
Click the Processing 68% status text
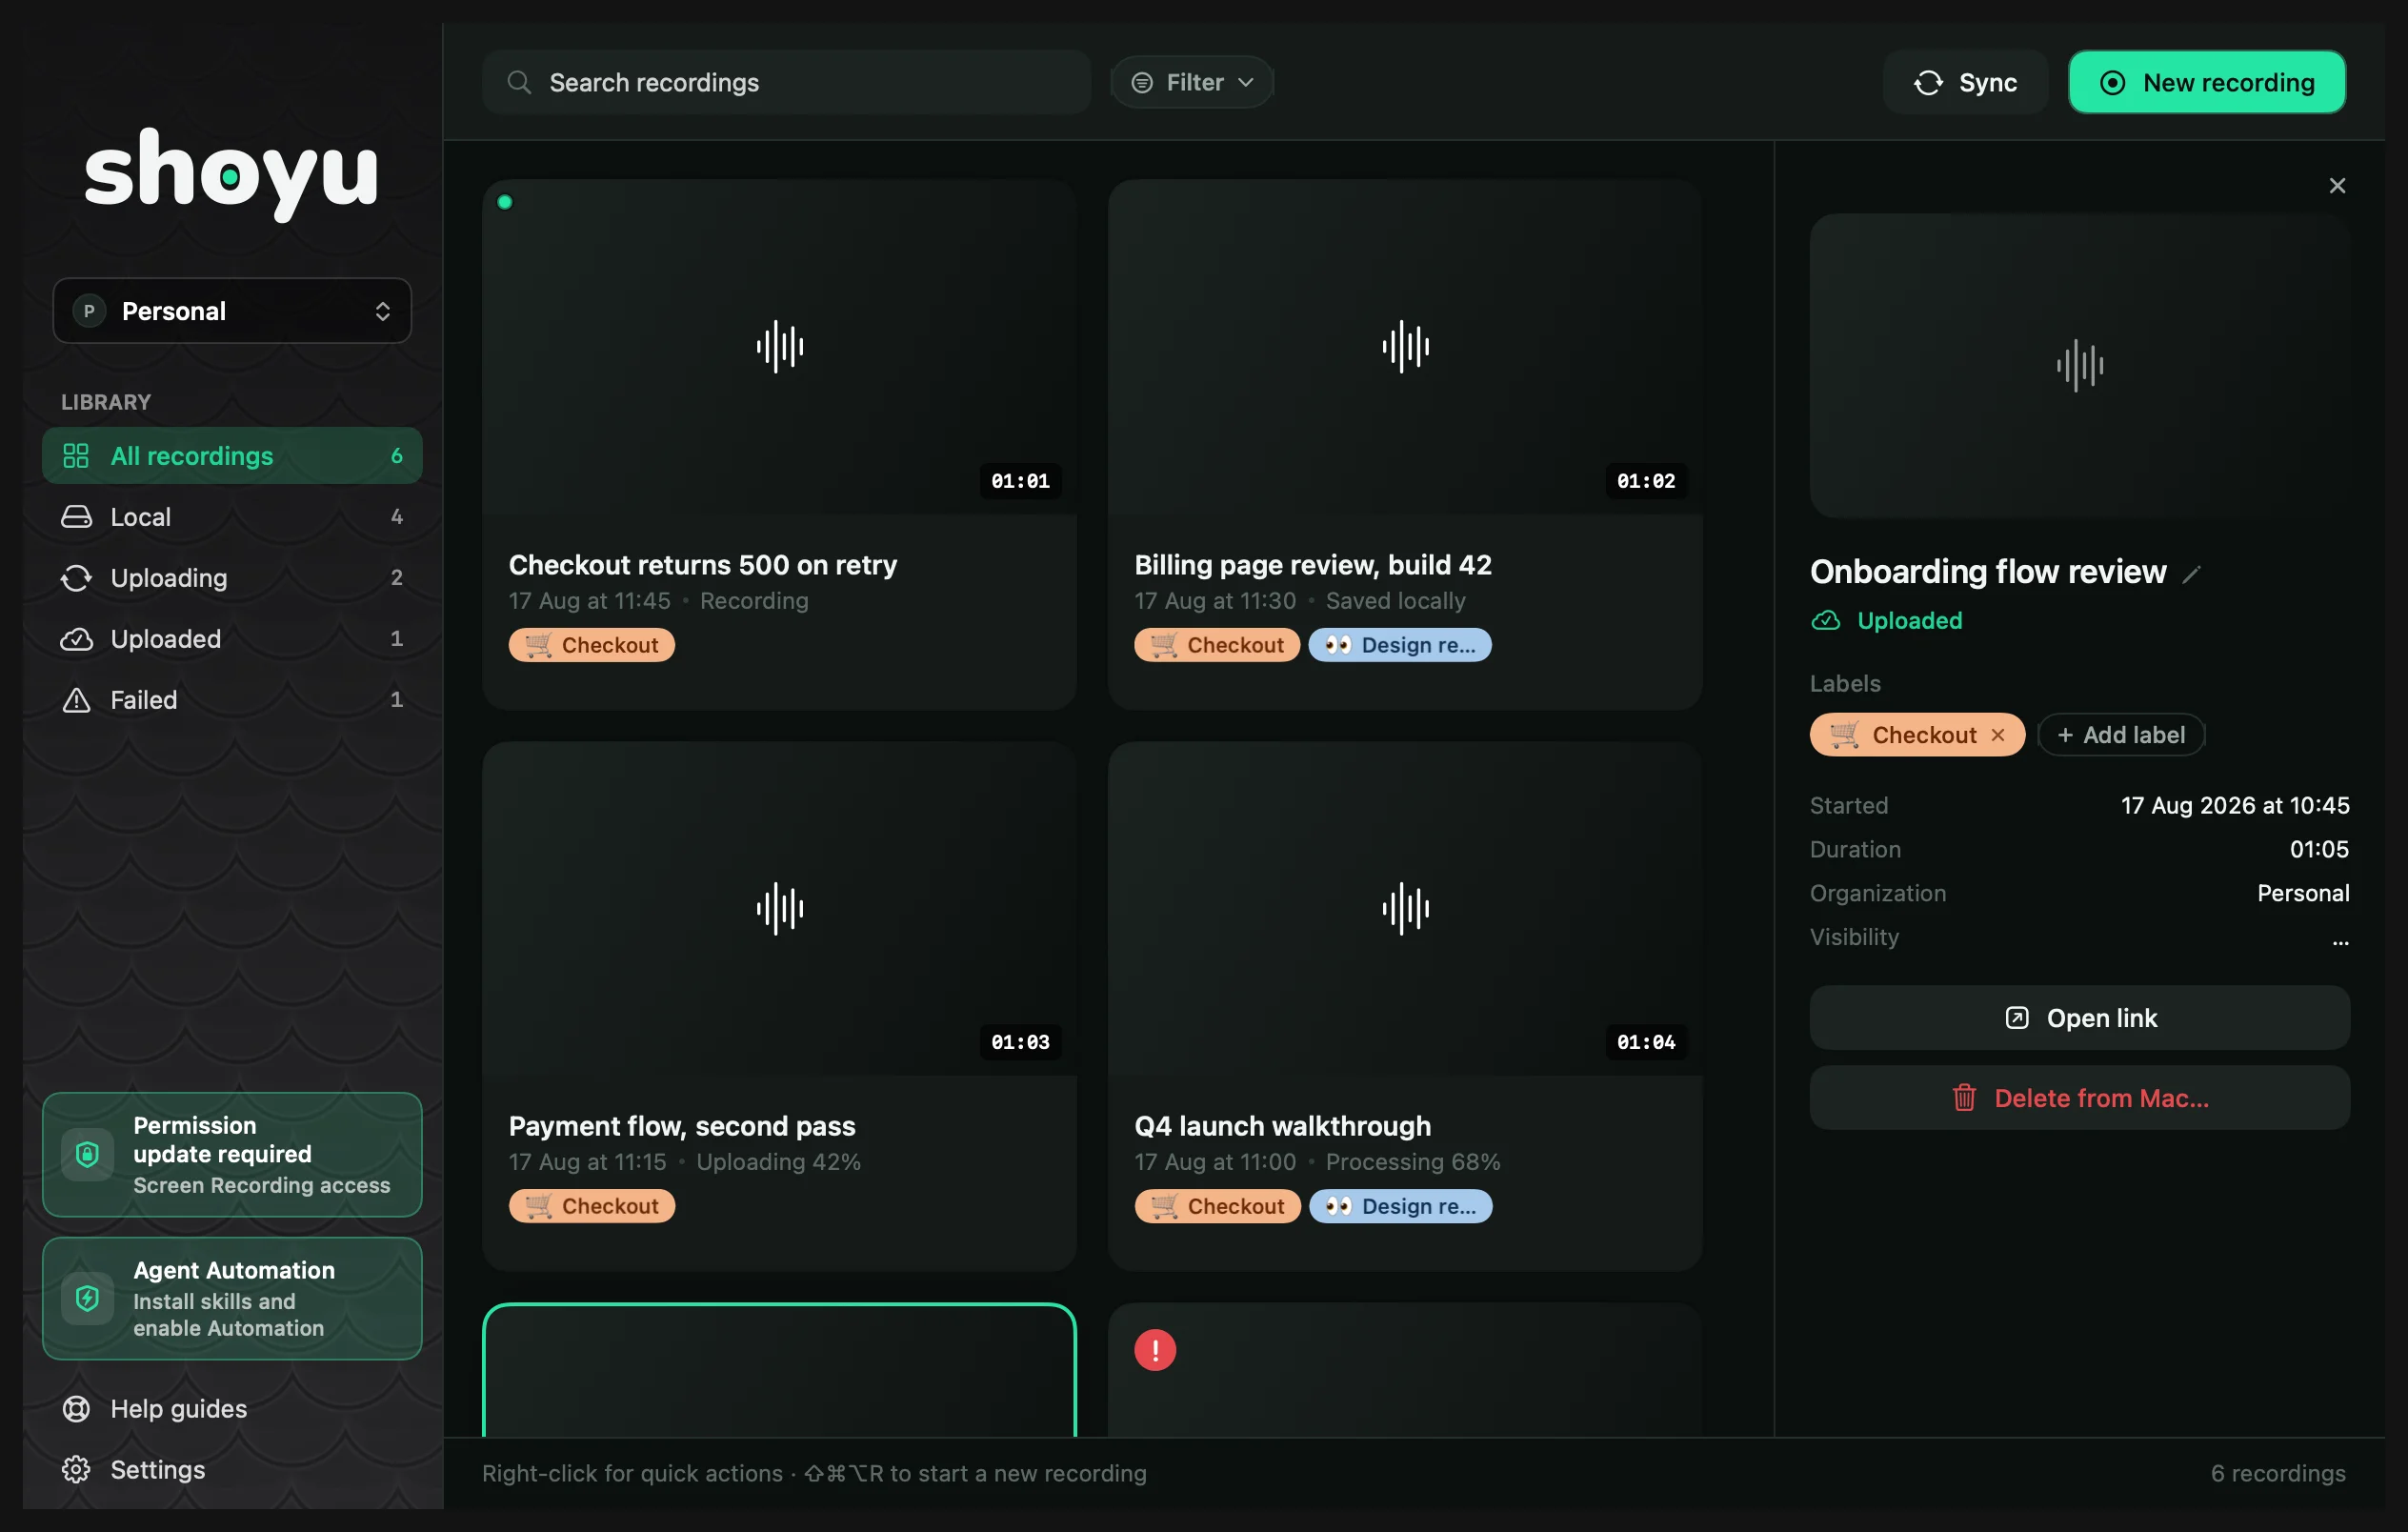[x=1413, y=1162]
